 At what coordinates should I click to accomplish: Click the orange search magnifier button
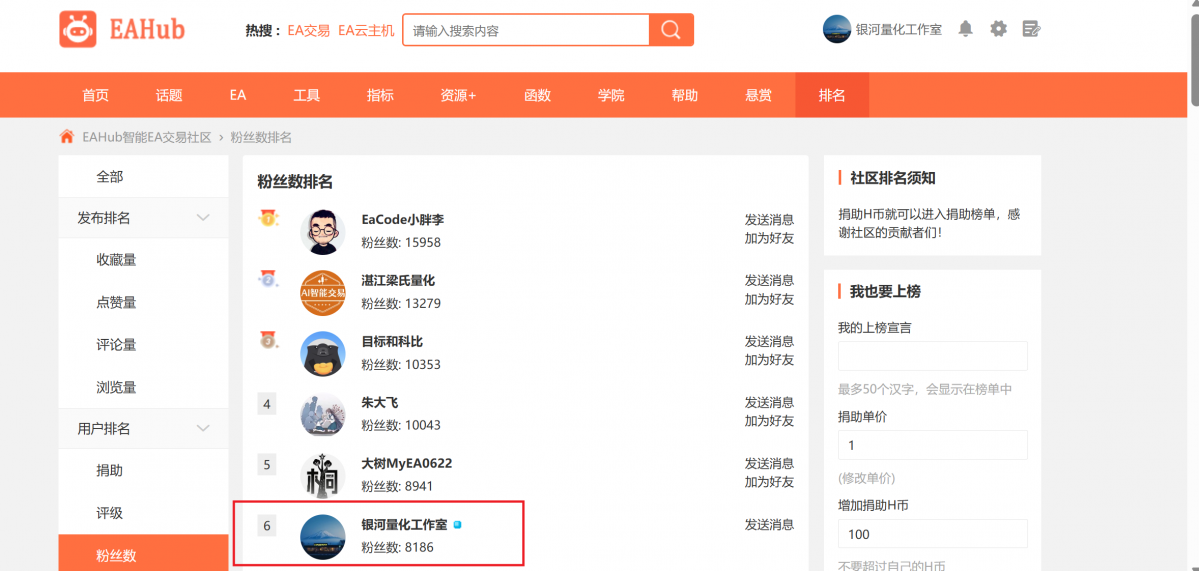[x=671, y=31]
